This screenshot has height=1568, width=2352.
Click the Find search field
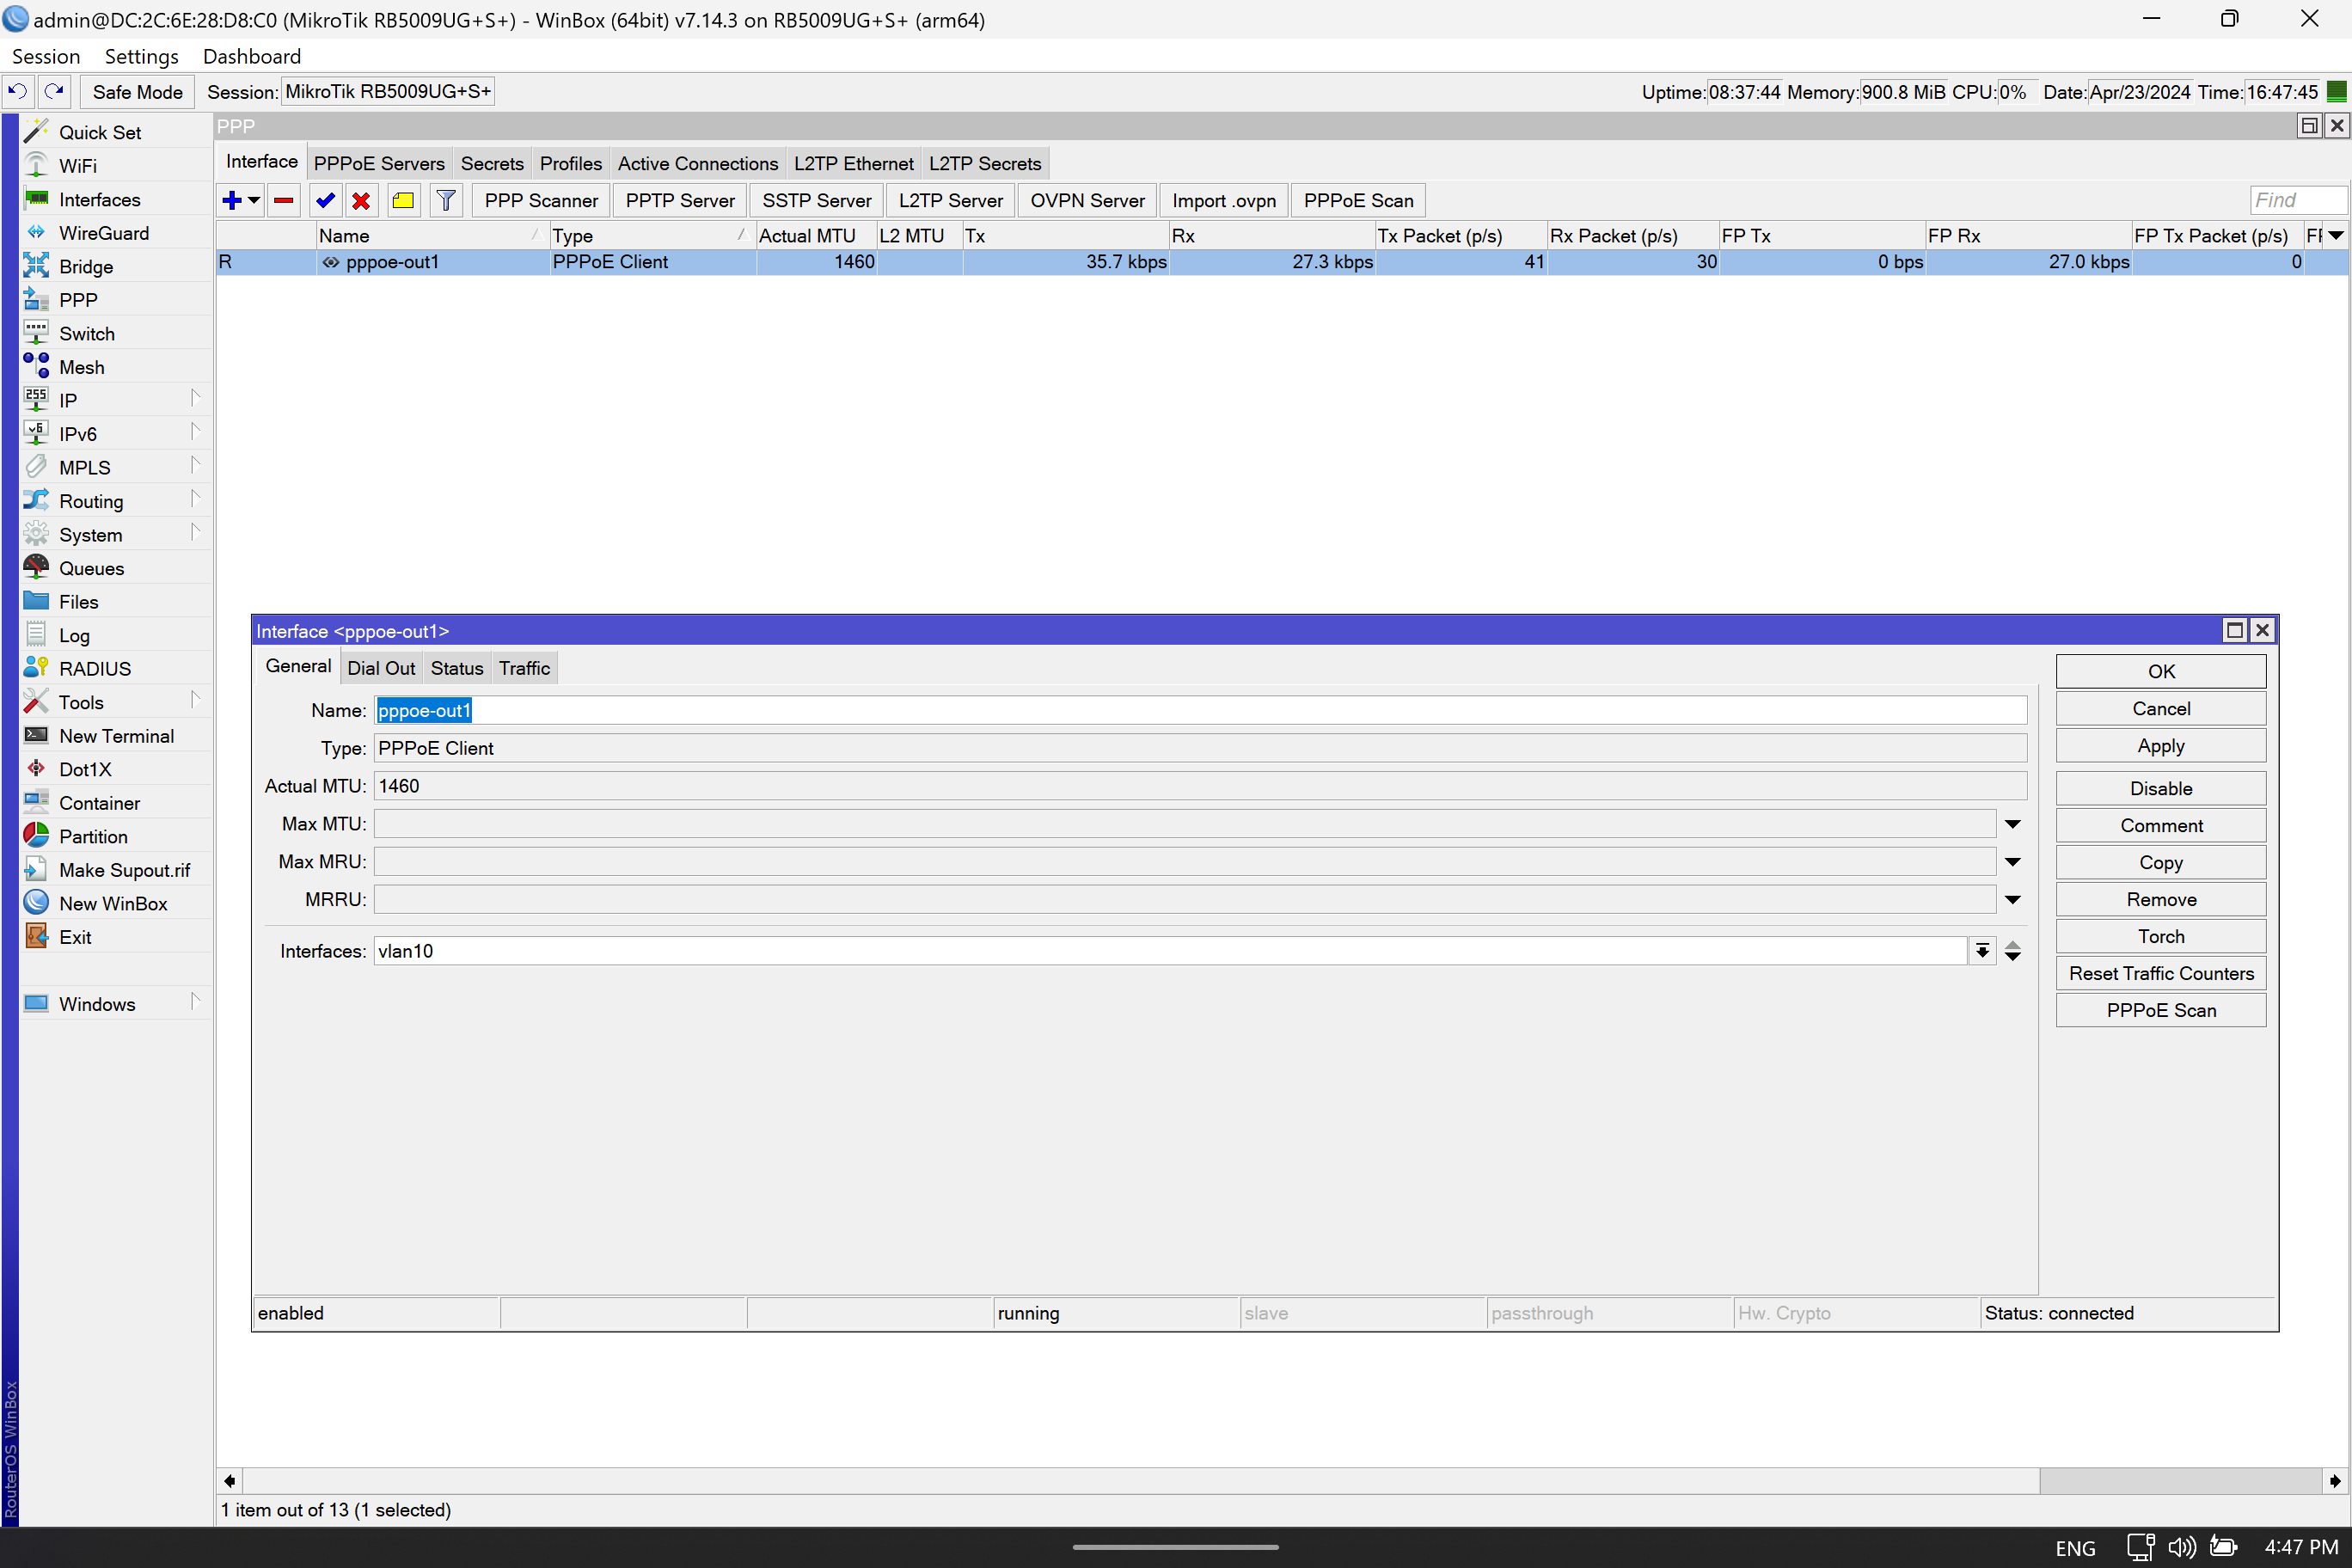[x=2297, y=200]
